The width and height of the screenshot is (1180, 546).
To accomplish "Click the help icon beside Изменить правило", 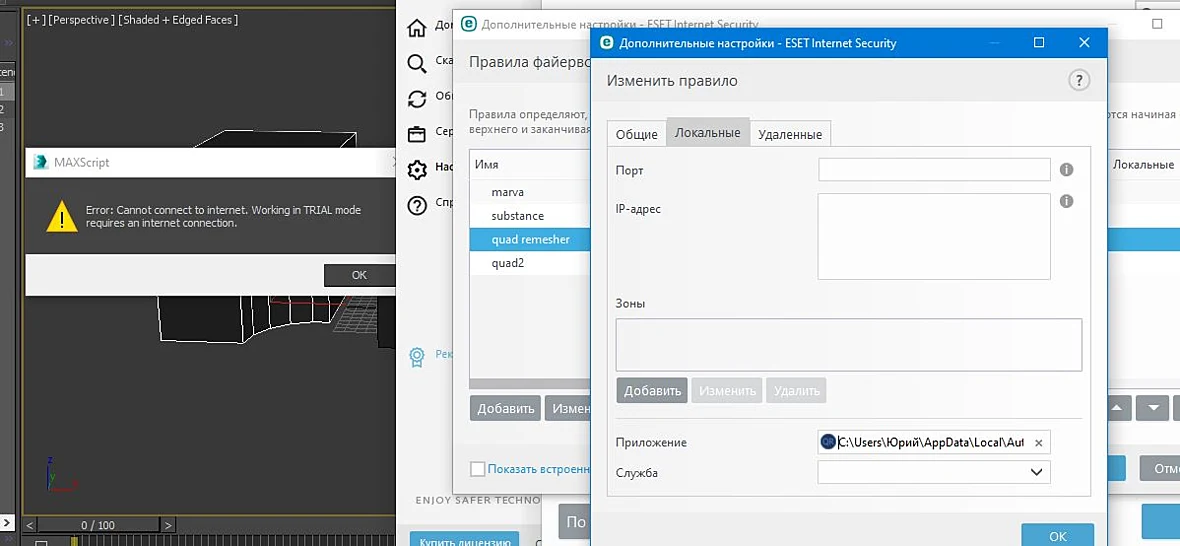I will pos(1078,80).
